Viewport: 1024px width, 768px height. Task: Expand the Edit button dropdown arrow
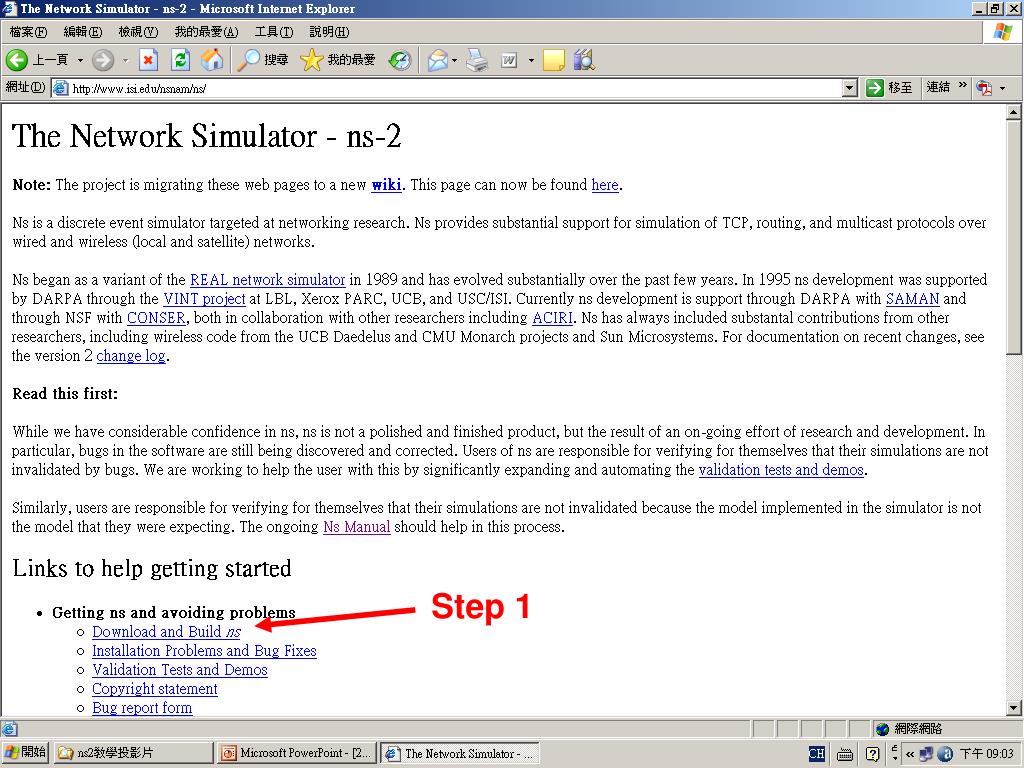531,61
